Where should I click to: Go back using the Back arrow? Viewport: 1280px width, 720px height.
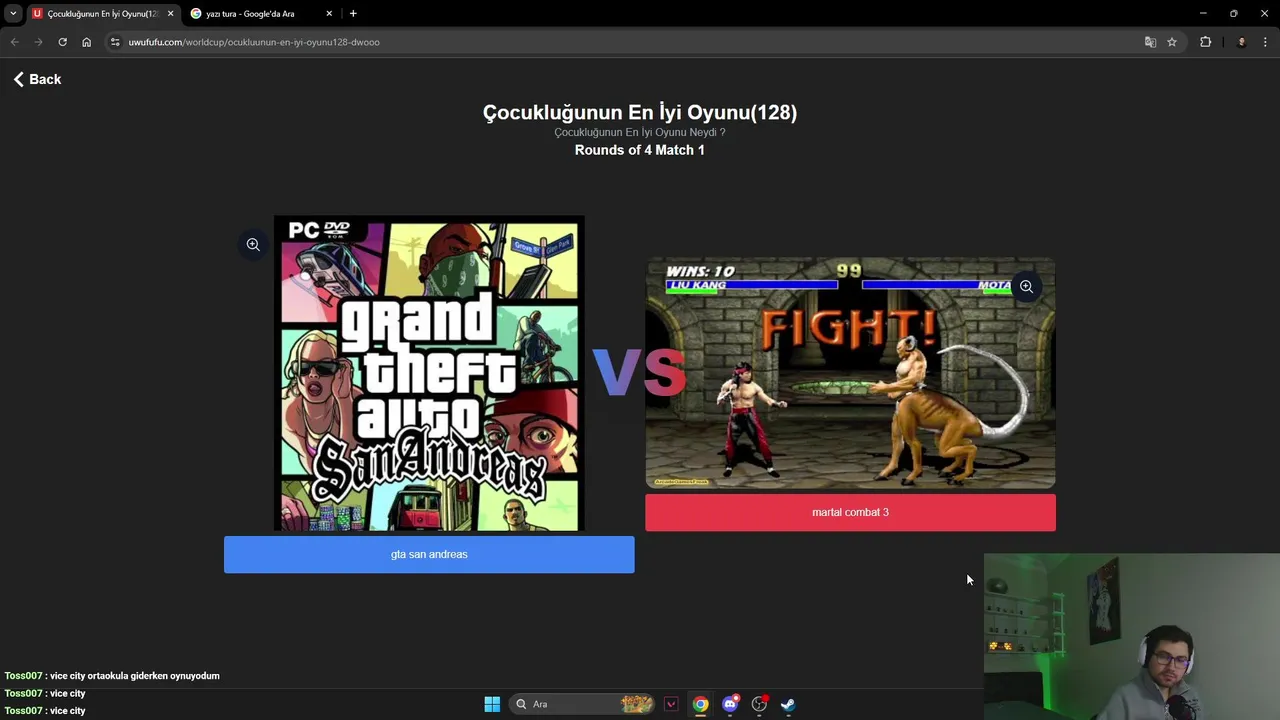(37, 79)
